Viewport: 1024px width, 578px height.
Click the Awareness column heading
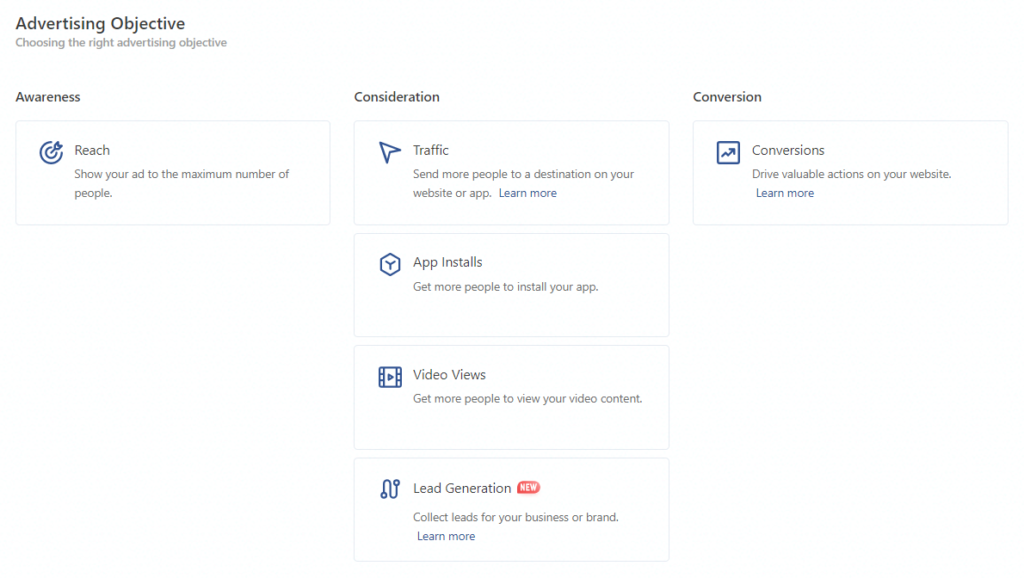pos(48,97)
